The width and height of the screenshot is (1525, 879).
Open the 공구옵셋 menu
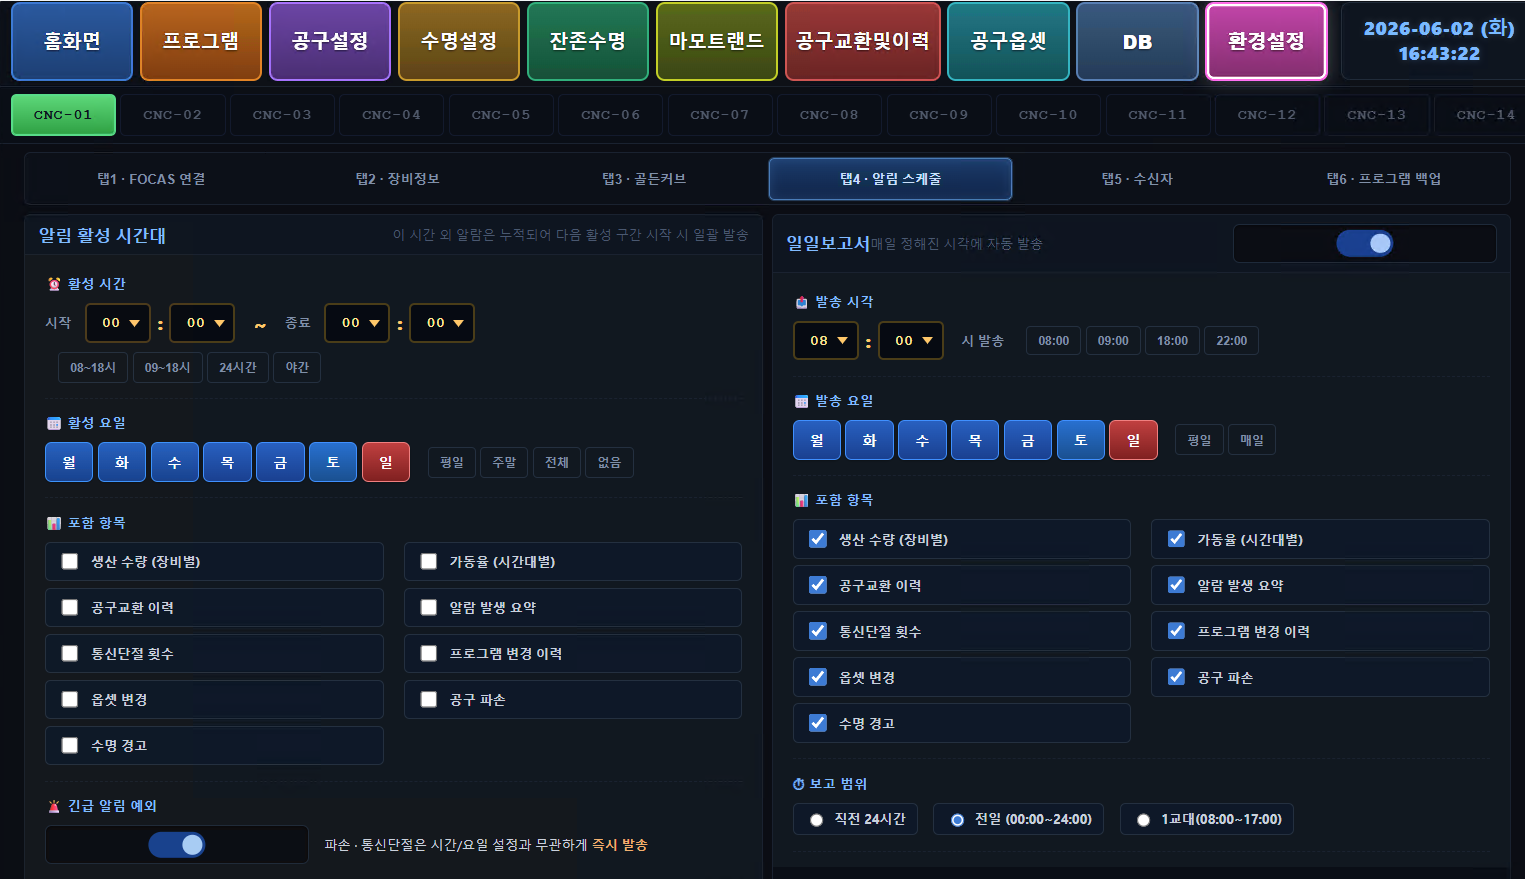pyautogui.click(x=1008, y=41)
